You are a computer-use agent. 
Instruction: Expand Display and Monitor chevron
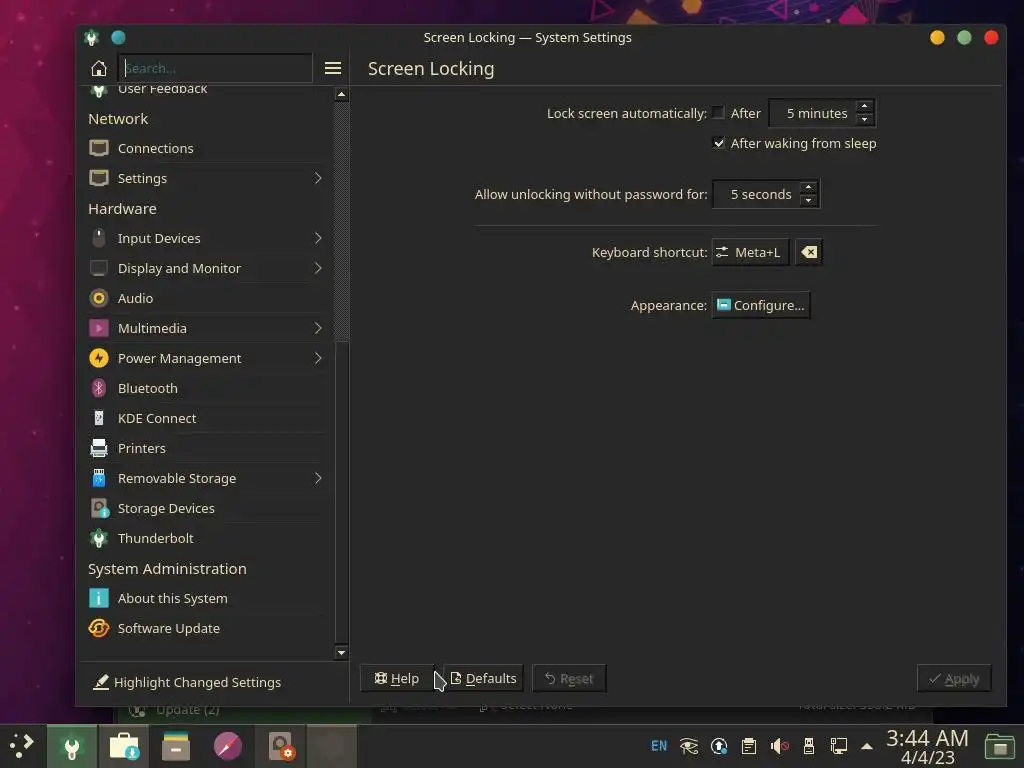[x=318, y=268]
